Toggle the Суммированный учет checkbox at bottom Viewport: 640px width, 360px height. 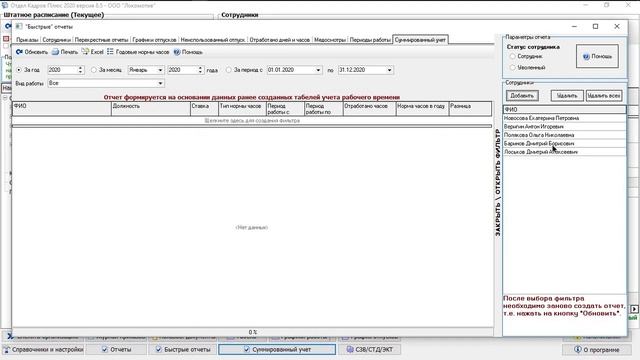tap(247, 349)
